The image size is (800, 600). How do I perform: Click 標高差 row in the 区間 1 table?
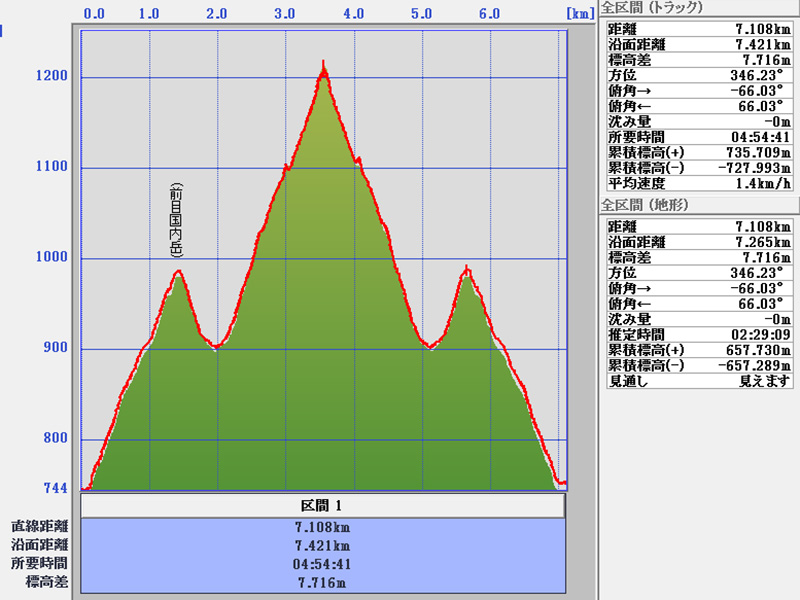323,582
